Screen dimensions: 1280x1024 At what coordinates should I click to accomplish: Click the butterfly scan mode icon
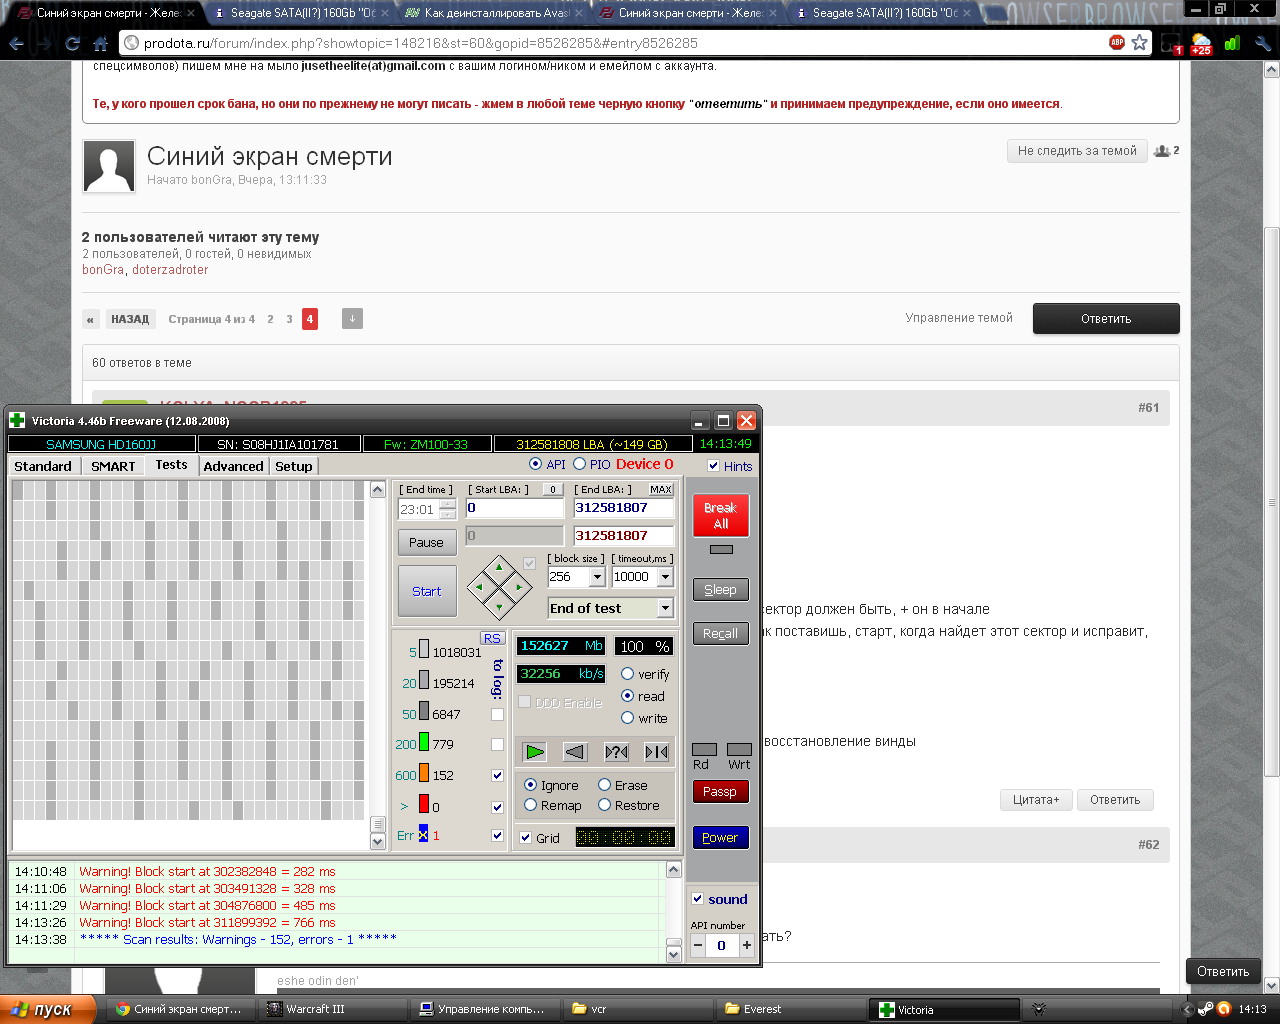[657, 752]
